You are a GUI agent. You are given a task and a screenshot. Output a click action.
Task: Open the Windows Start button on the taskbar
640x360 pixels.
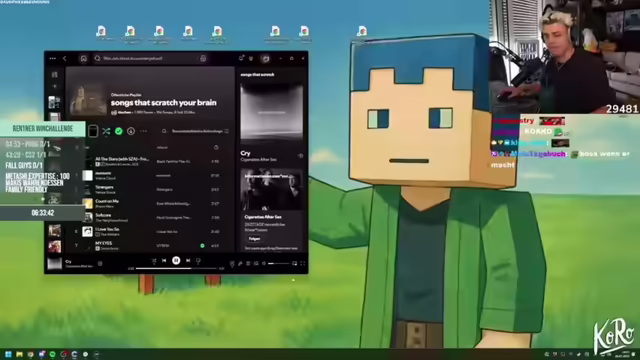click(8, 354)
